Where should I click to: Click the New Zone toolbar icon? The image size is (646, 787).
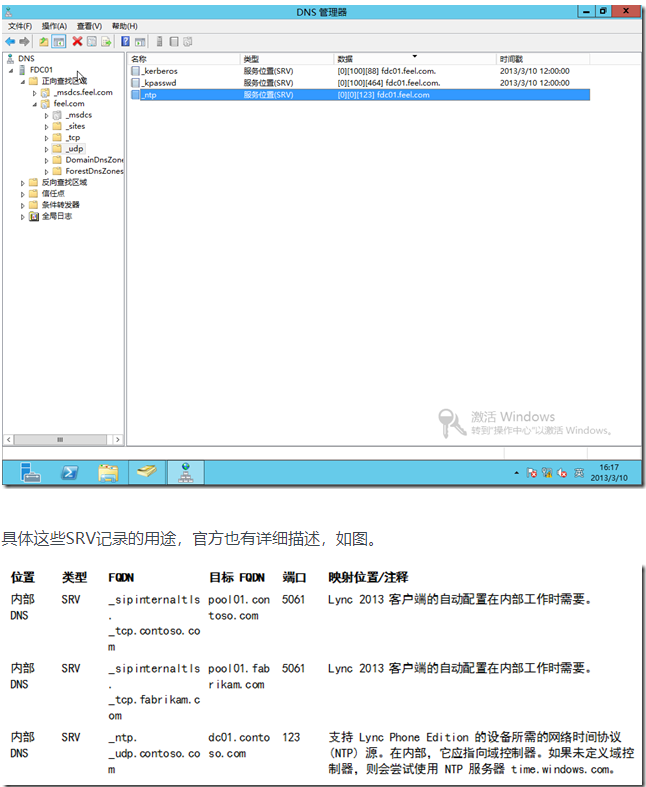[174, 42]
